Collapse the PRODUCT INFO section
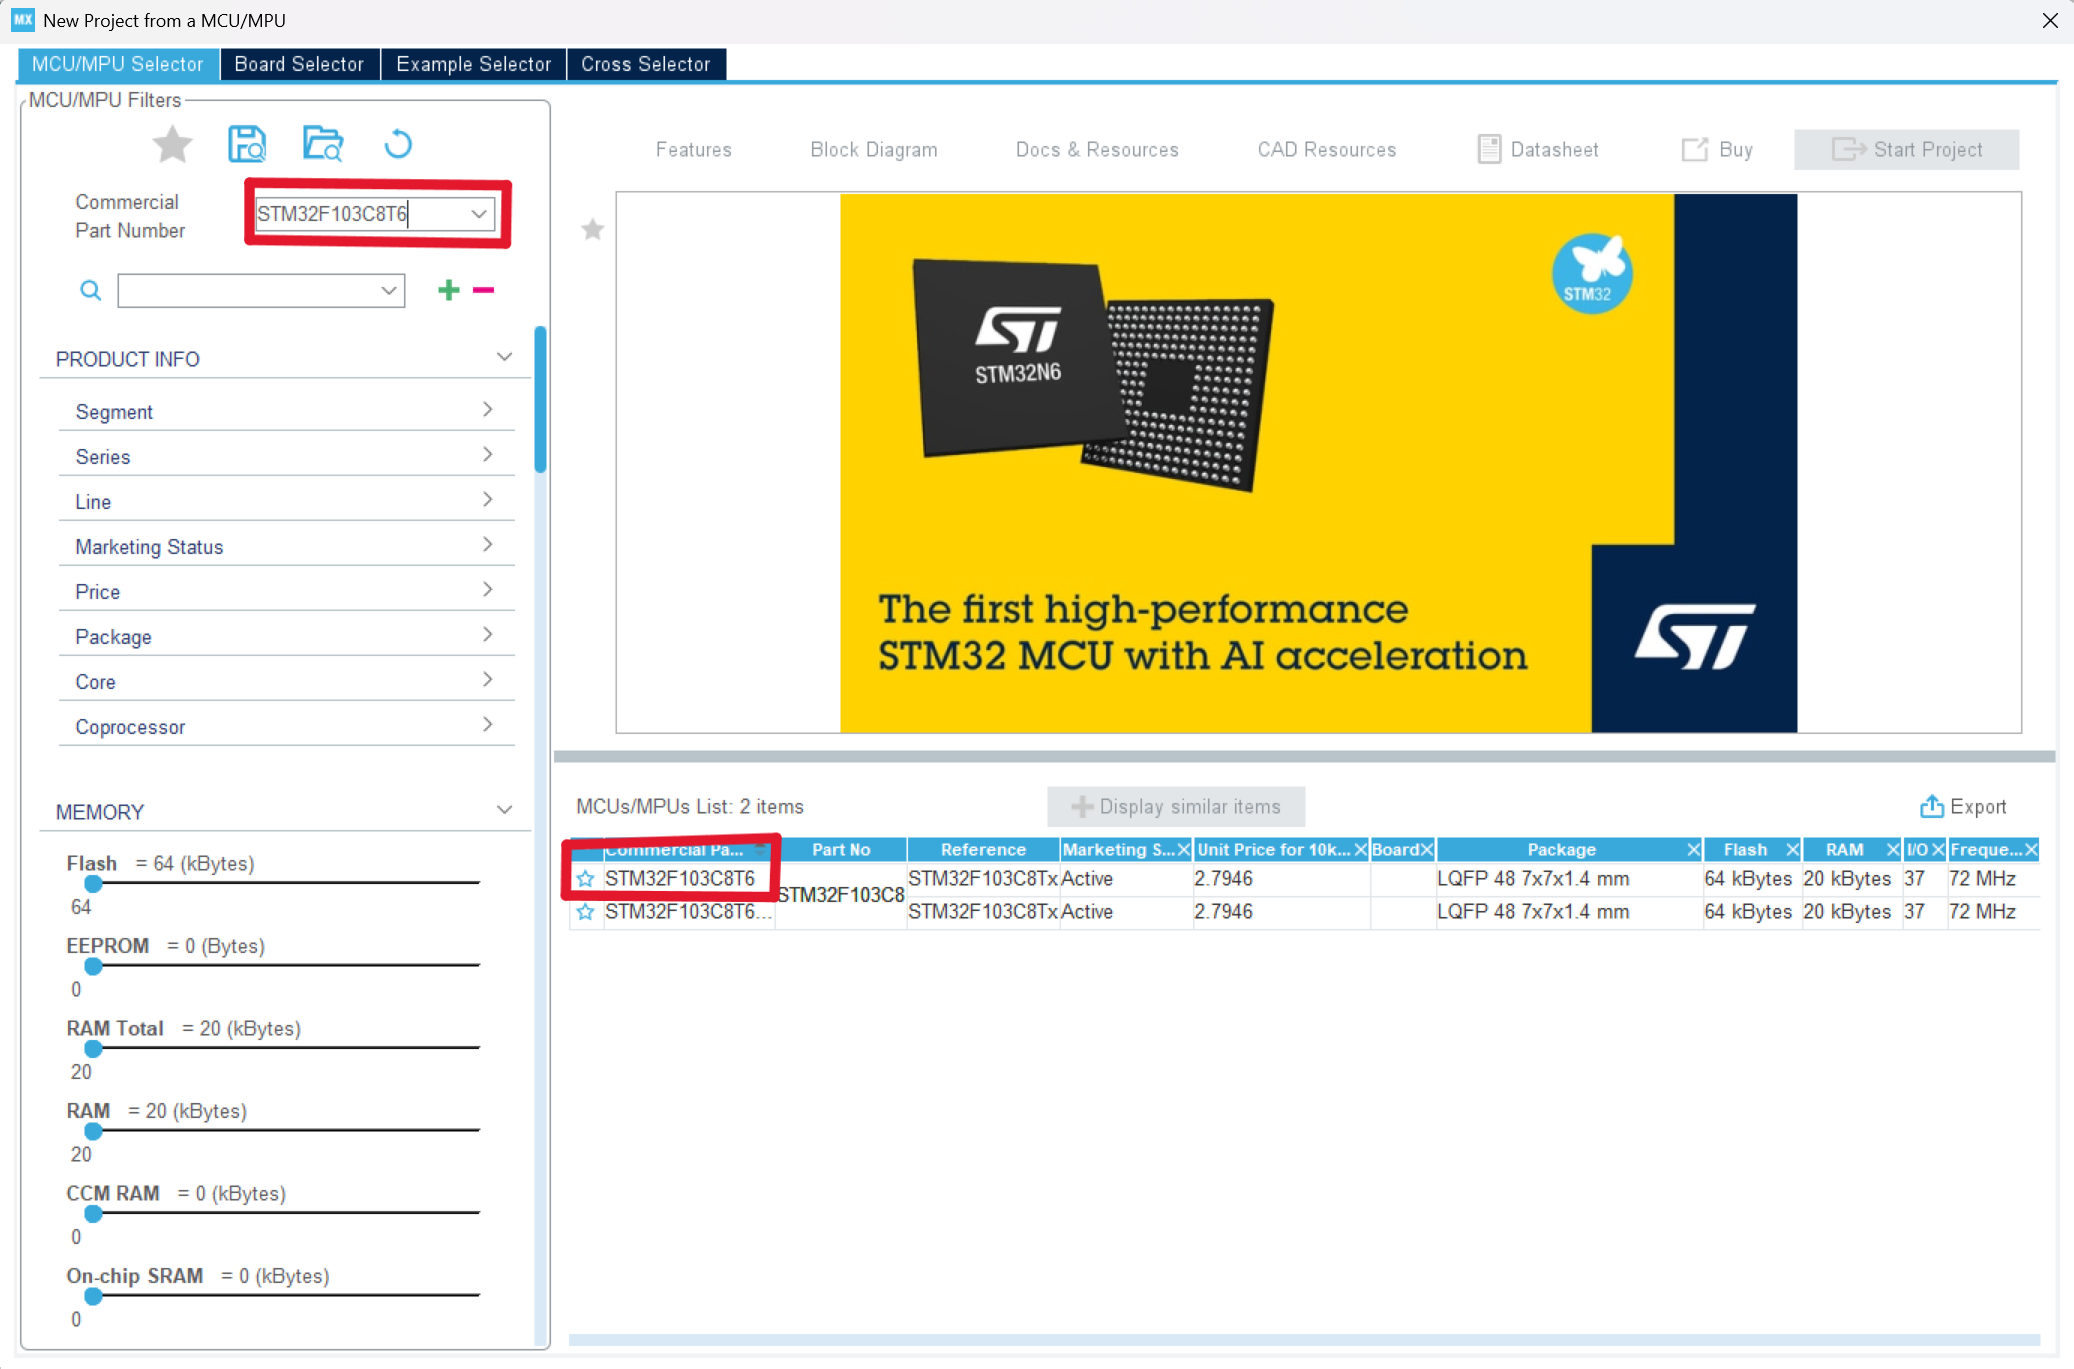 pyautogui.click(x=504, y=356)
